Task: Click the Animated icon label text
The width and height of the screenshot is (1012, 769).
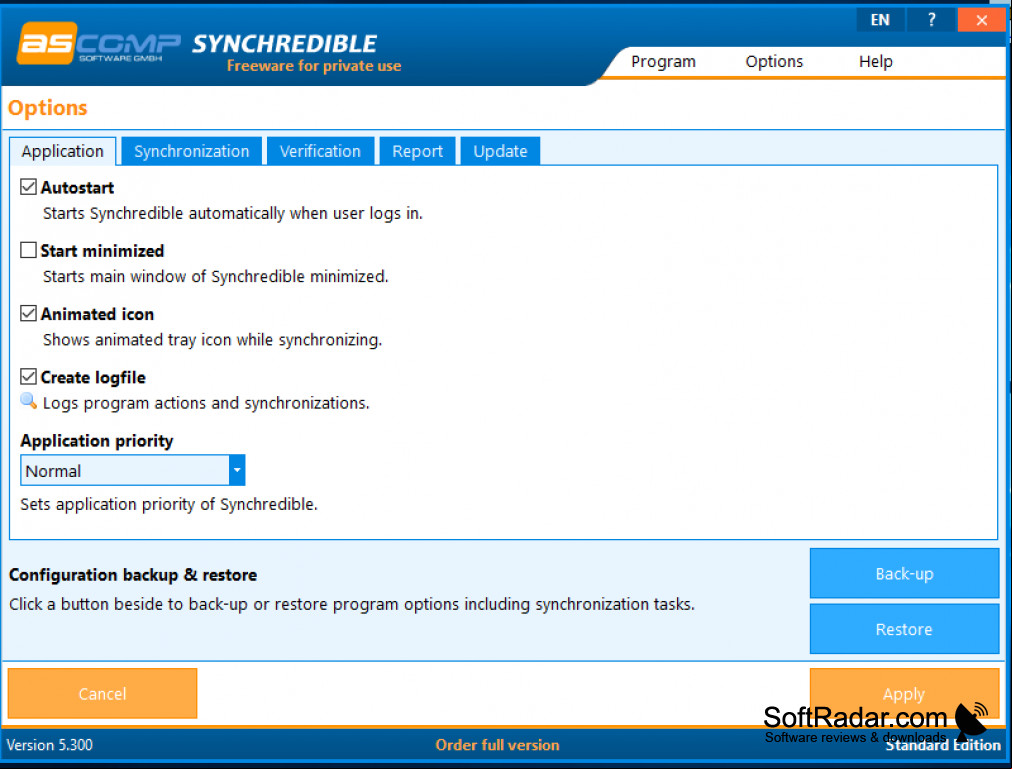Action: 97,314
